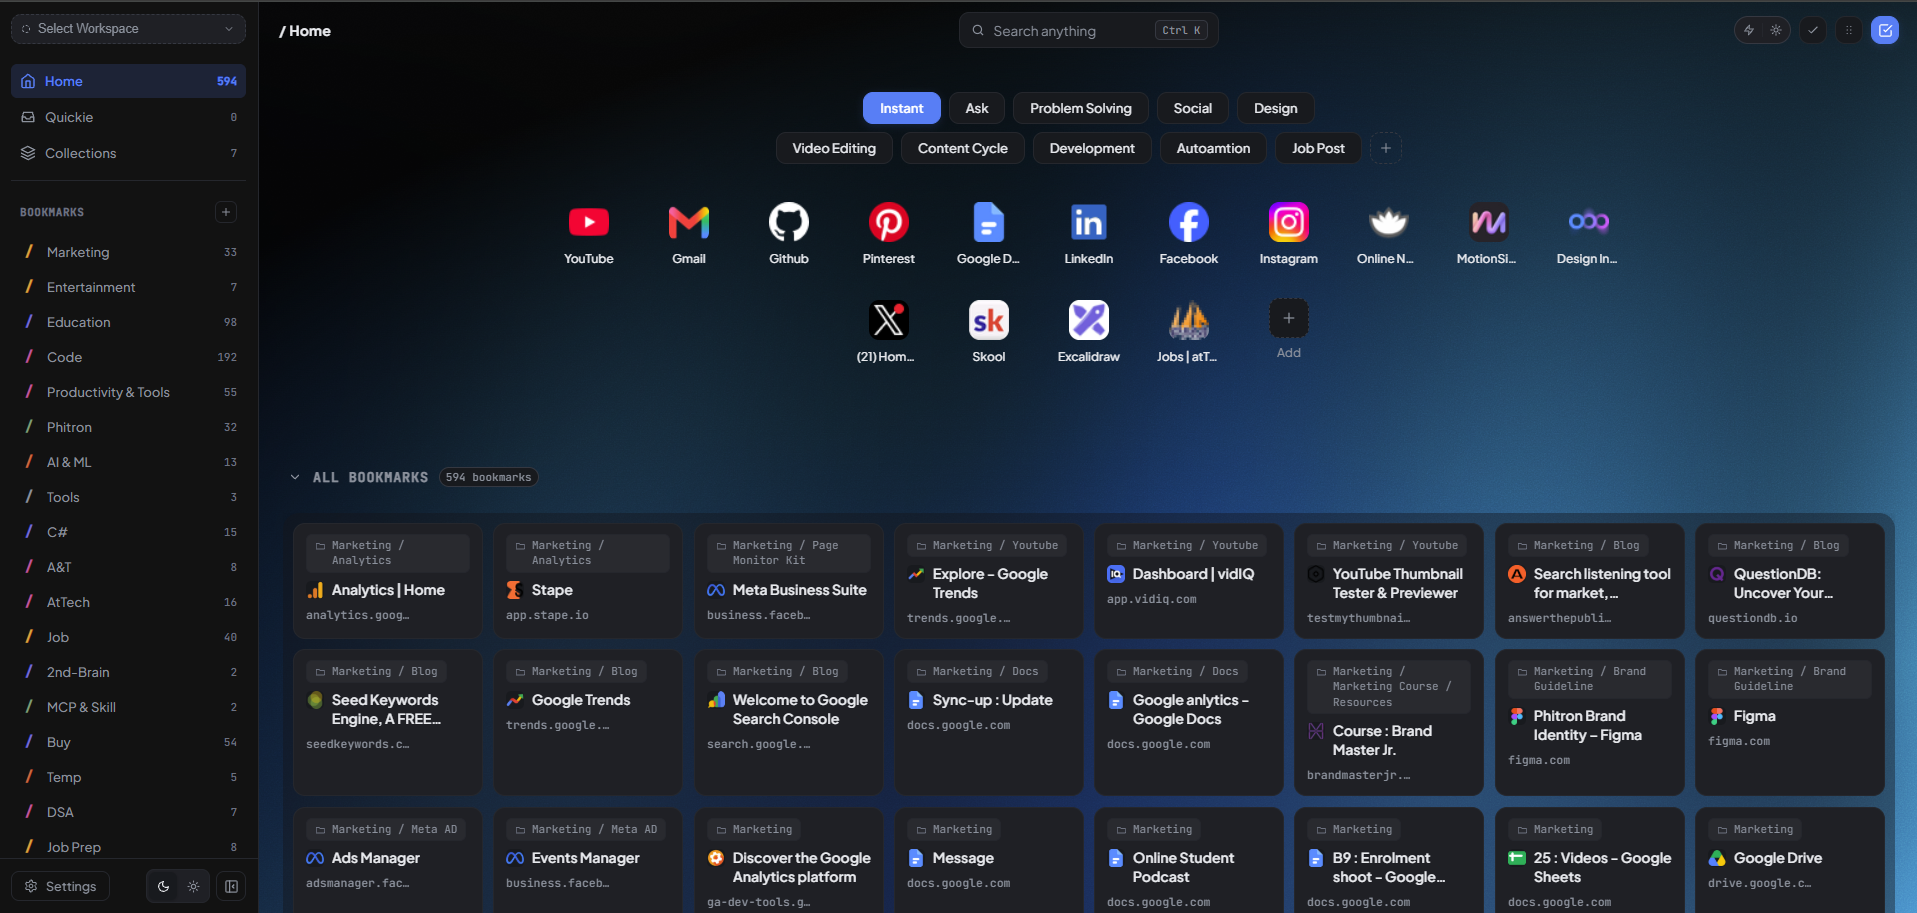This screenshot has width=1917, height=913.
Task: Open the Excalidraw shortcut icon
Action: 1088,320
